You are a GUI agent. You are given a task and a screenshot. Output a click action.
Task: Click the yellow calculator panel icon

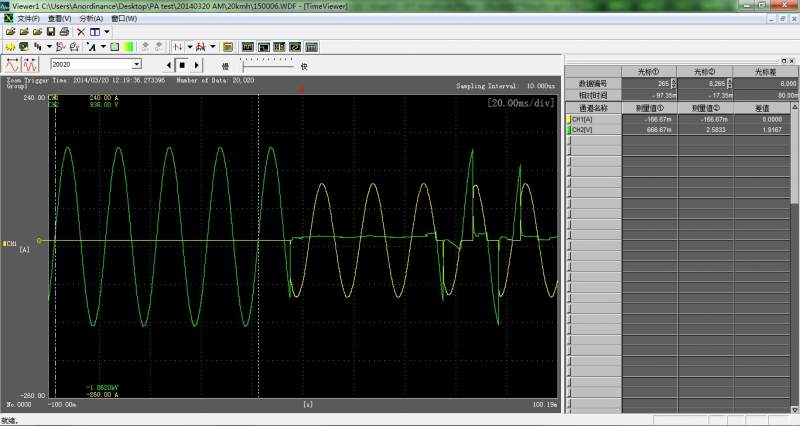pos(228,47)
